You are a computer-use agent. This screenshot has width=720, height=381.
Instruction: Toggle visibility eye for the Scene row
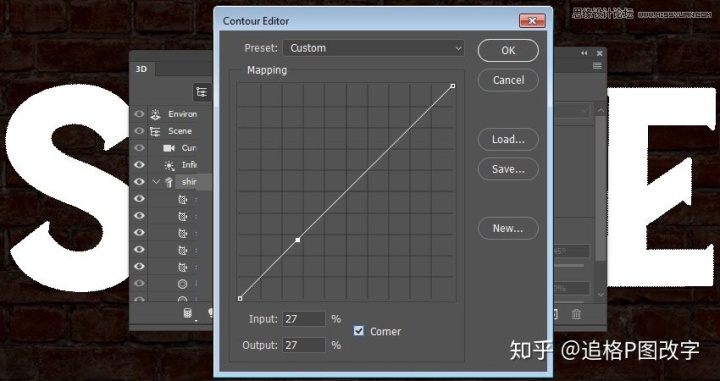point(139,131)
